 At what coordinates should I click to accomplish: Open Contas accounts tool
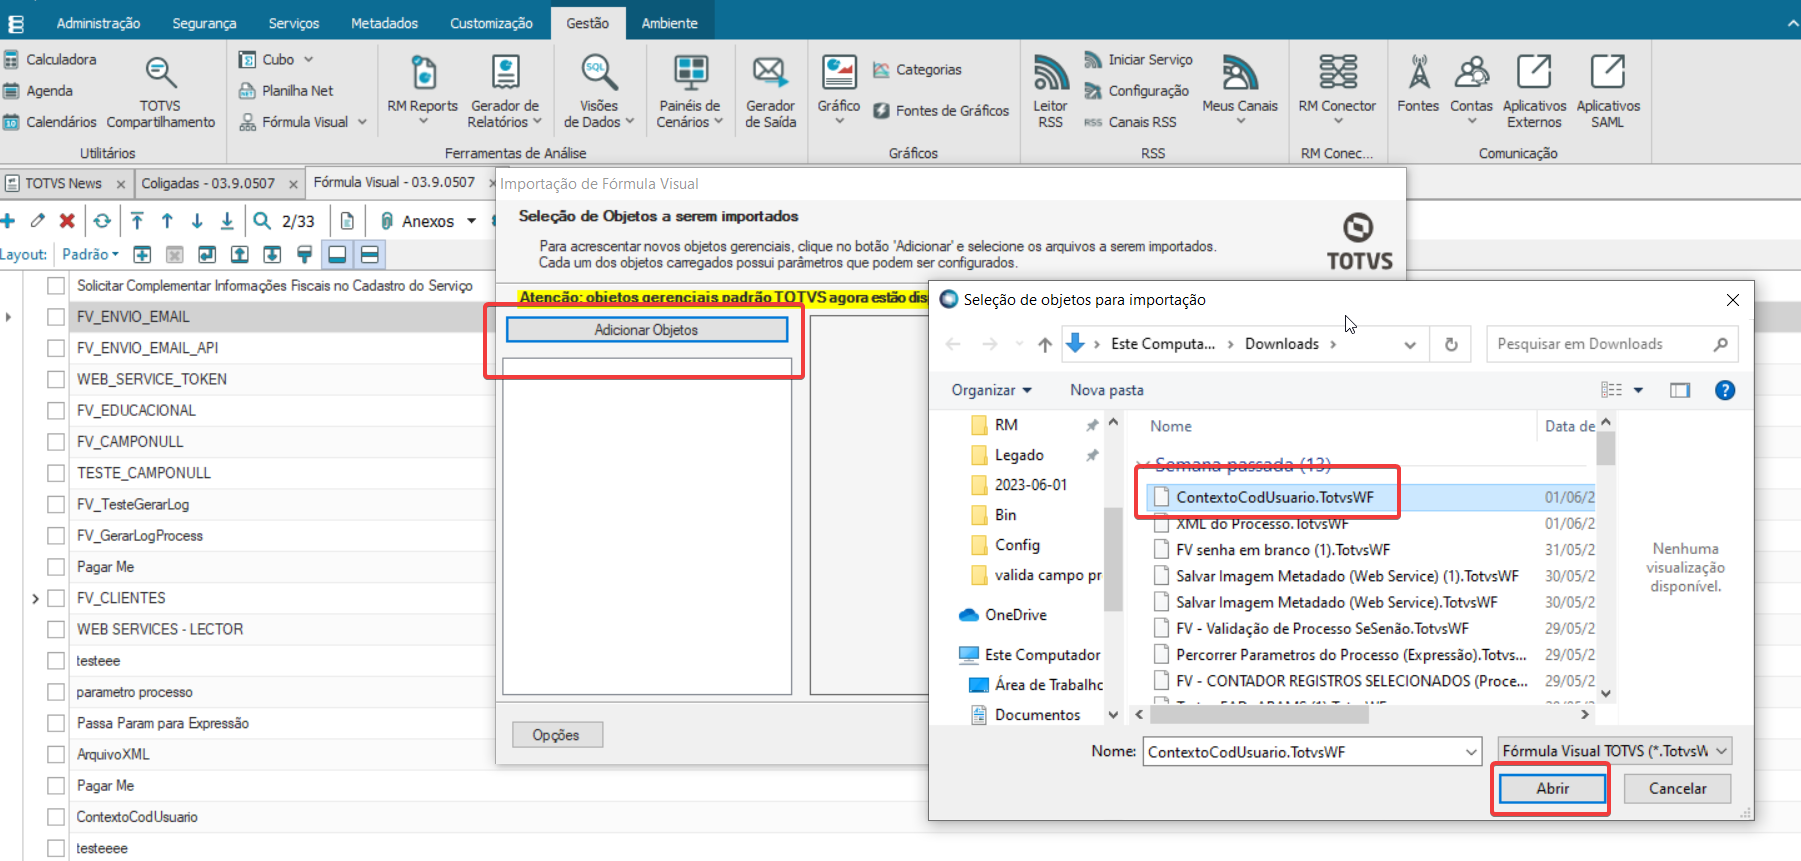pyautogui.click(x=1471, y=89)
